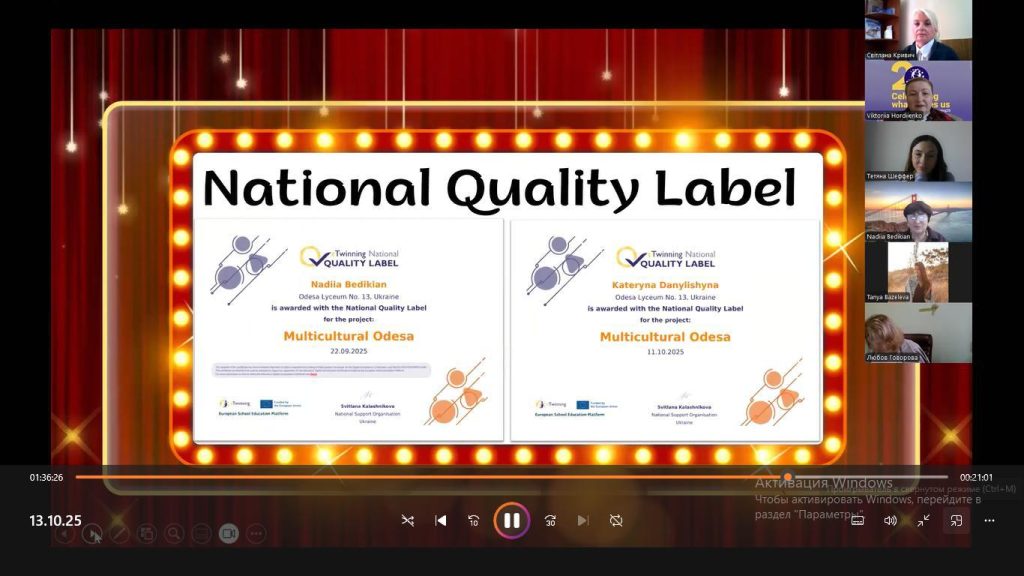
Task: Click Kateryna Danylishyna's quality label certificate
Action: coord(664,330)
